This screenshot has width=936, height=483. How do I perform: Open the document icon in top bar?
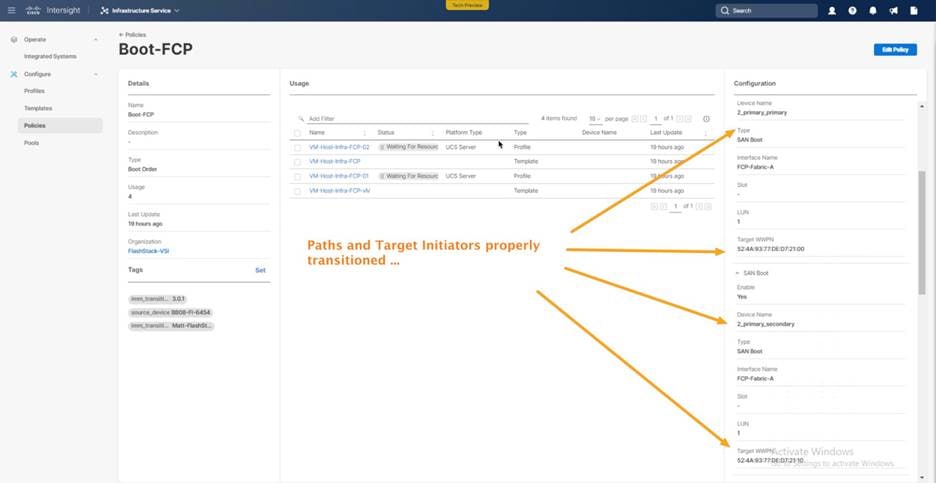(914, 11)
